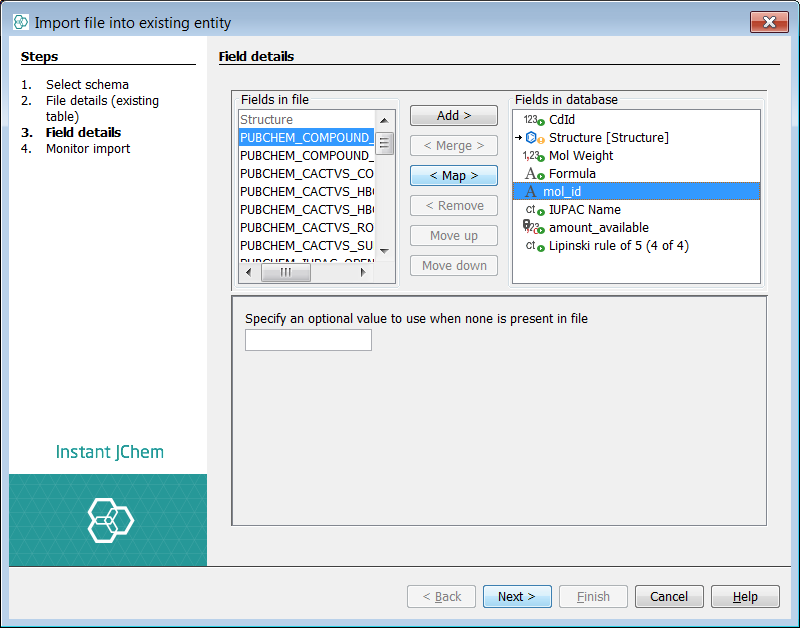Viewport: 800px width, 628px height.
Task: Click the Formula text field icon
Action: 534,174
